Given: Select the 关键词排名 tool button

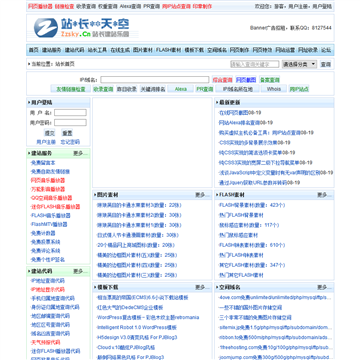Looking at the screenshot, I should point(153,89).
